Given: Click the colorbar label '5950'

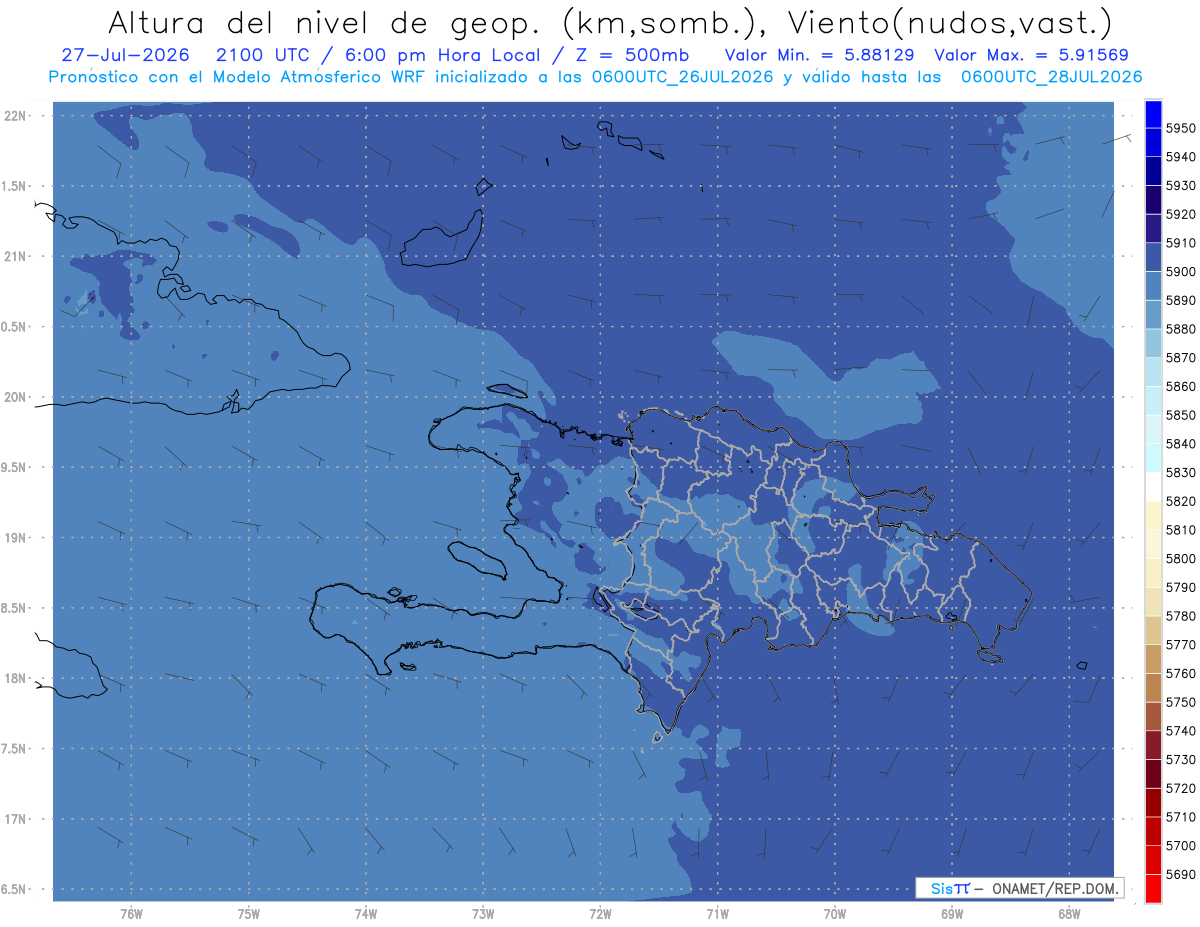Looking at the screenshot, I should (x=1181, y=128).
